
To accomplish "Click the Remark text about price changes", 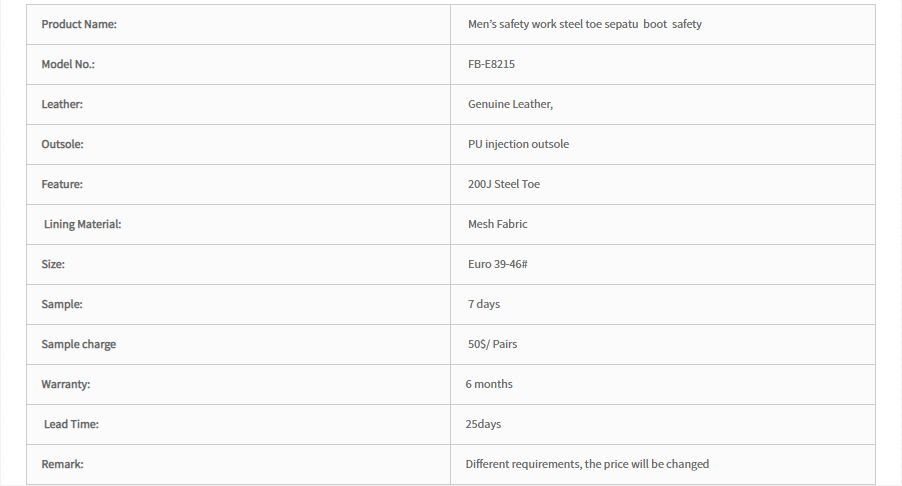I will pos(587,464).
